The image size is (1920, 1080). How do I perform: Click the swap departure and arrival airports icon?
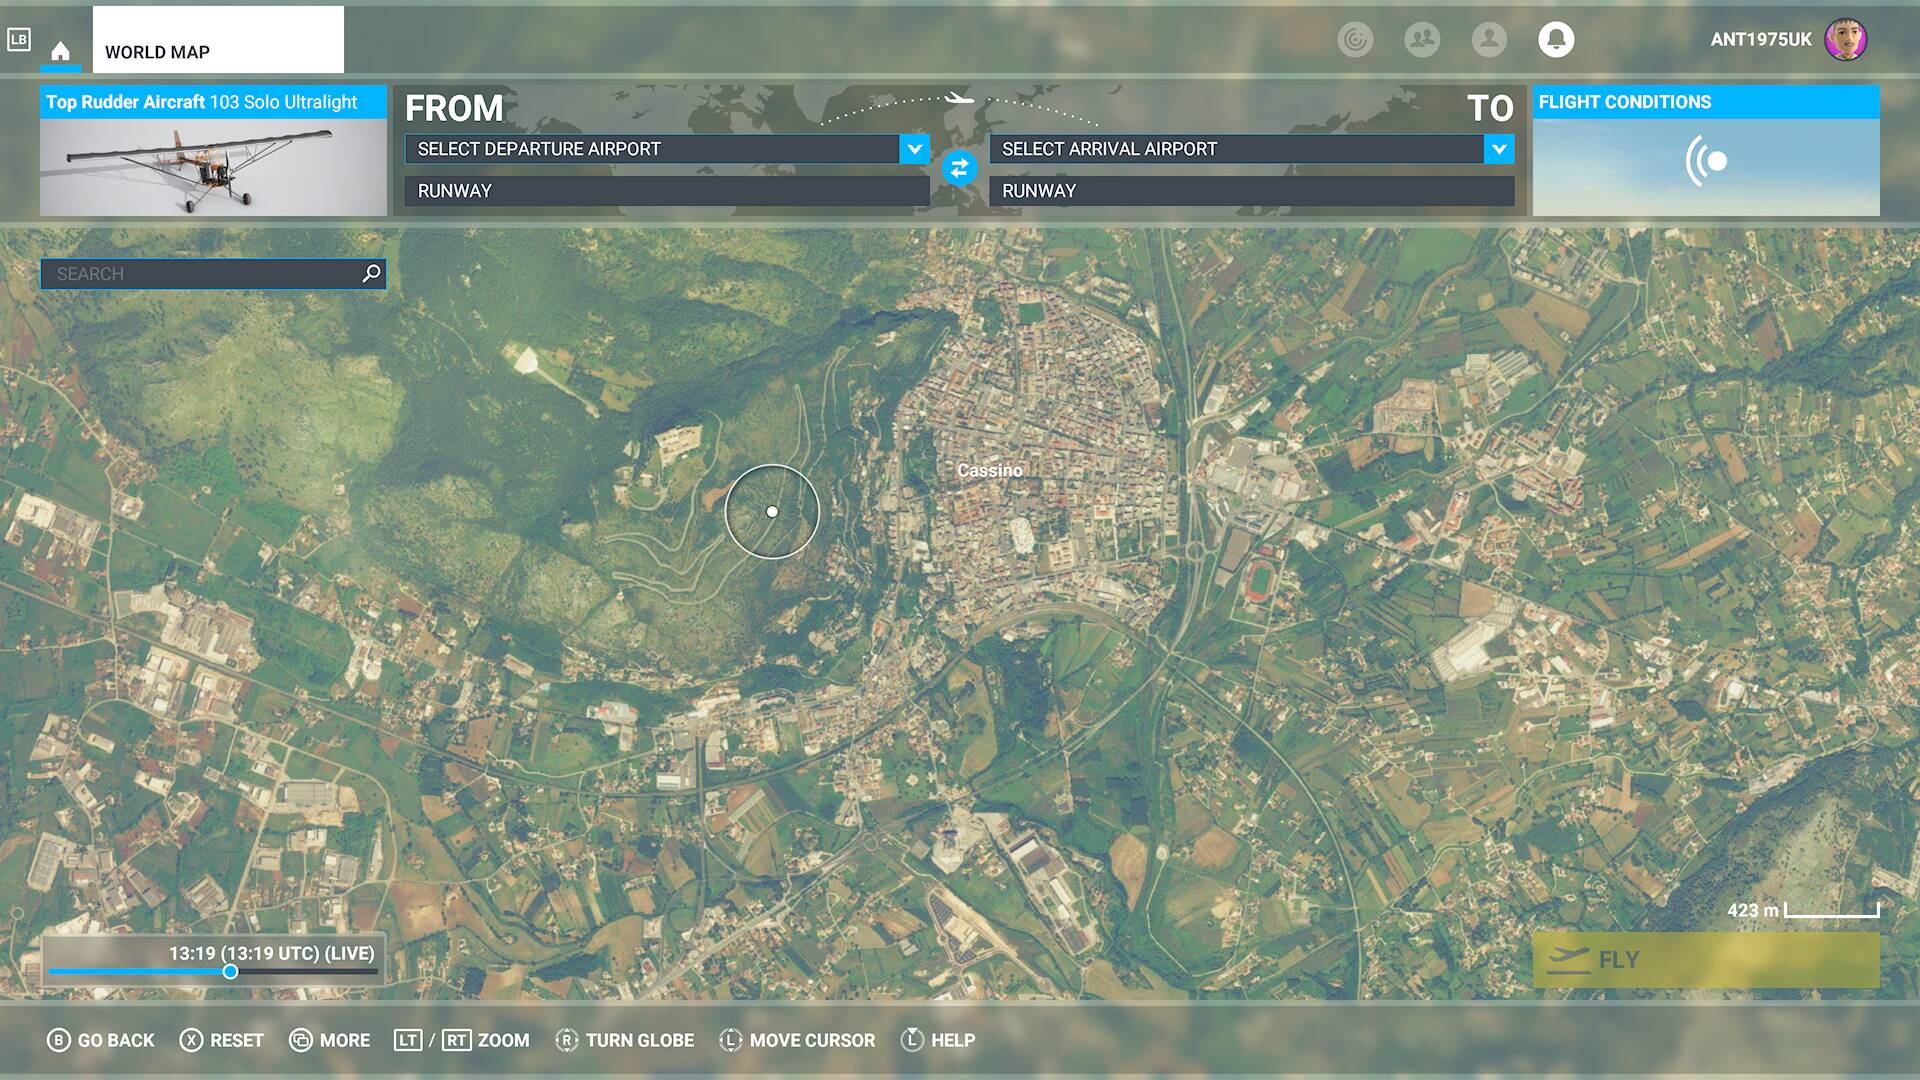[959, 170]
